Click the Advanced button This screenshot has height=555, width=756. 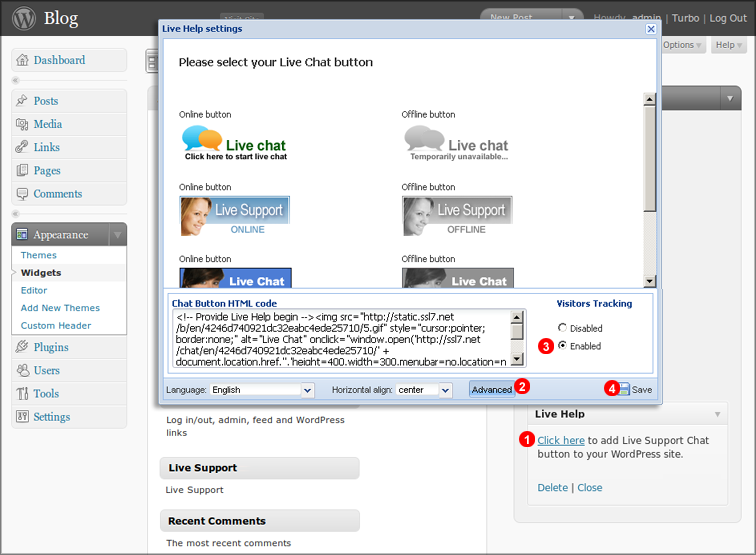click(492, 389)
